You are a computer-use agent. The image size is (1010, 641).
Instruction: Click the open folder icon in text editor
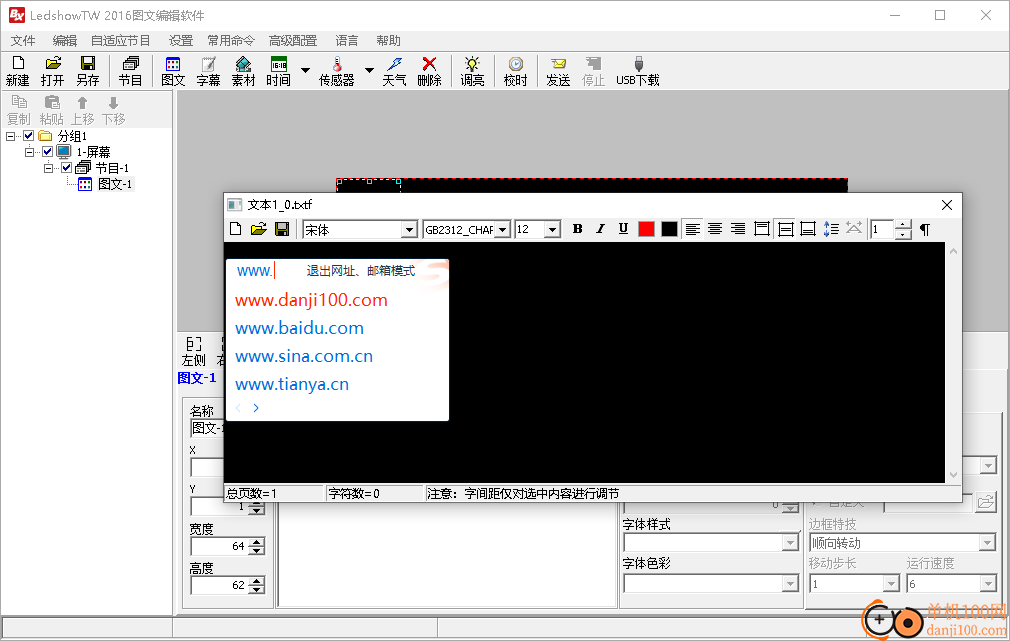(258, 229)
